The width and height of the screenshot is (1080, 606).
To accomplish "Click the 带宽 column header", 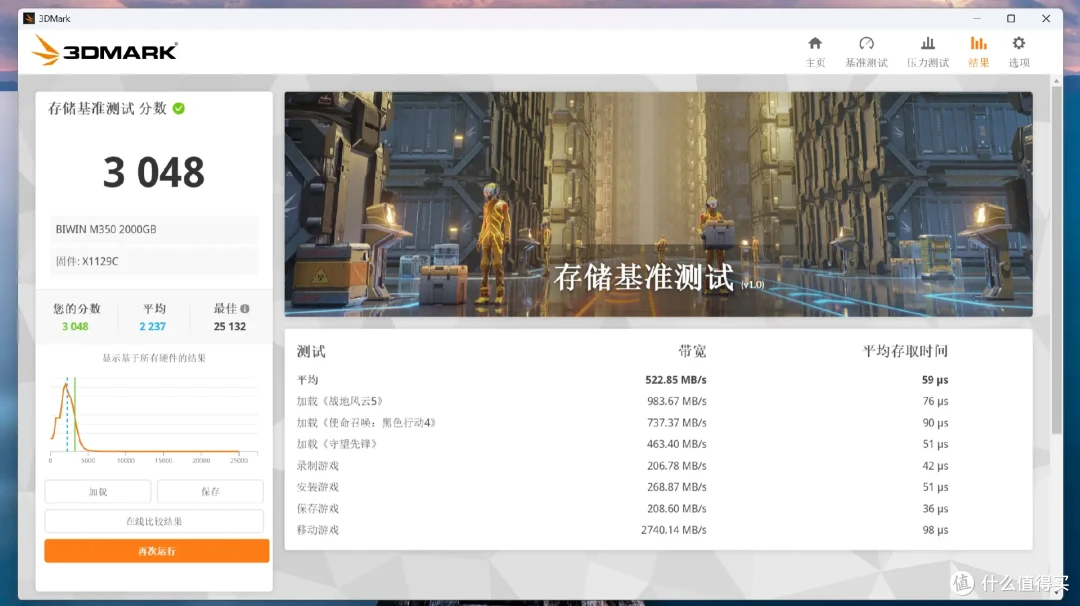I will click(692, 352).
